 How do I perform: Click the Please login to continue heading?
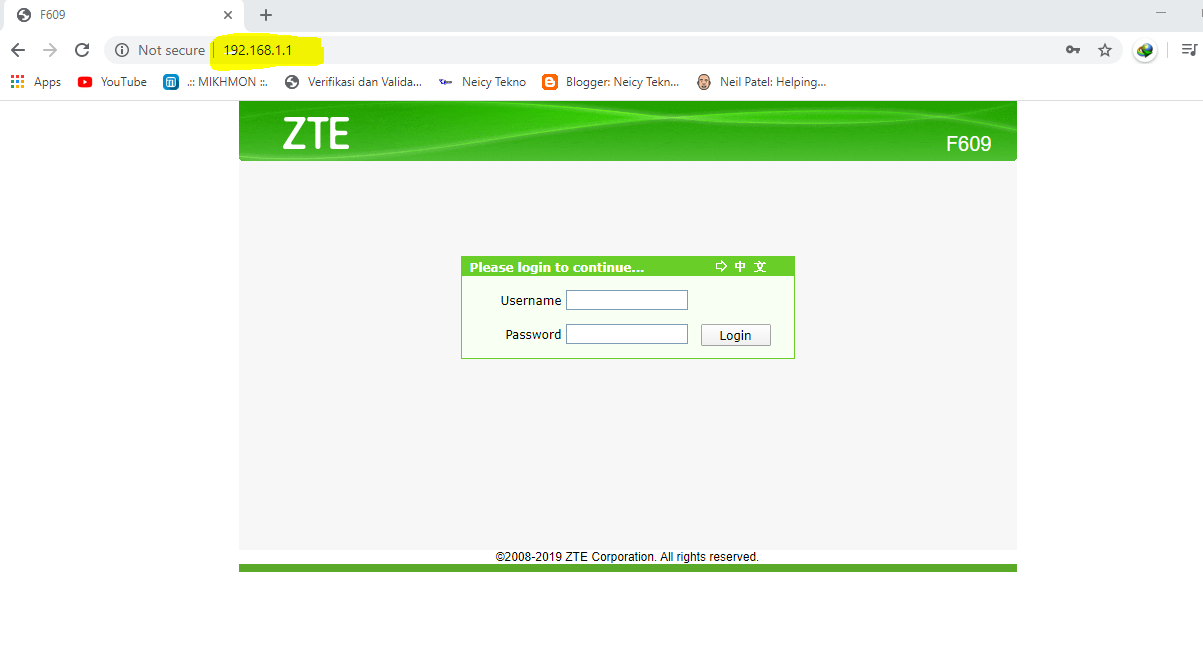pyautogui.click(x=557, y=267)
